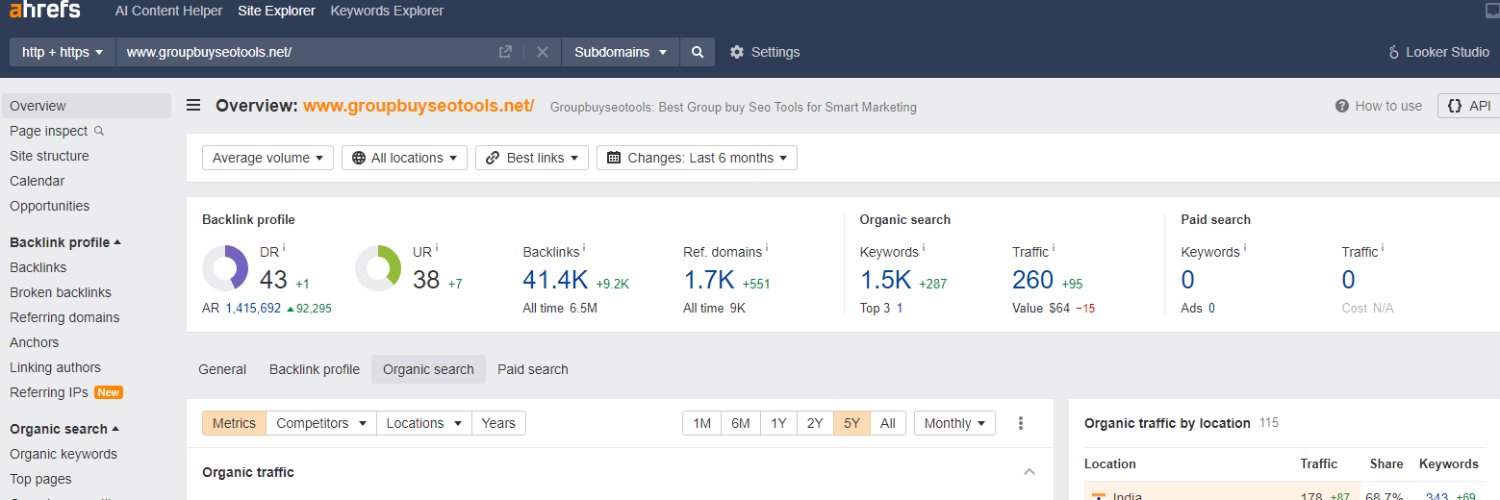Screen dimensions: 1500x500
Task: Switch to the Paid search tab
Action: 533,369
